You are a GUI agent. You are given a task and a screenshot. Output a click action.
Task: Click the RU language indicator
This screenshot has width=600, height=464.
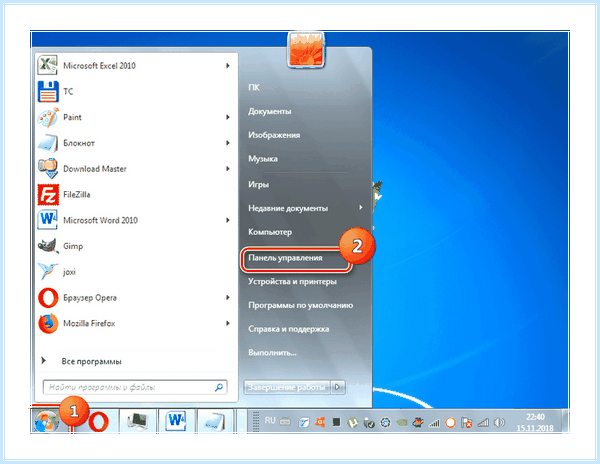270,420
